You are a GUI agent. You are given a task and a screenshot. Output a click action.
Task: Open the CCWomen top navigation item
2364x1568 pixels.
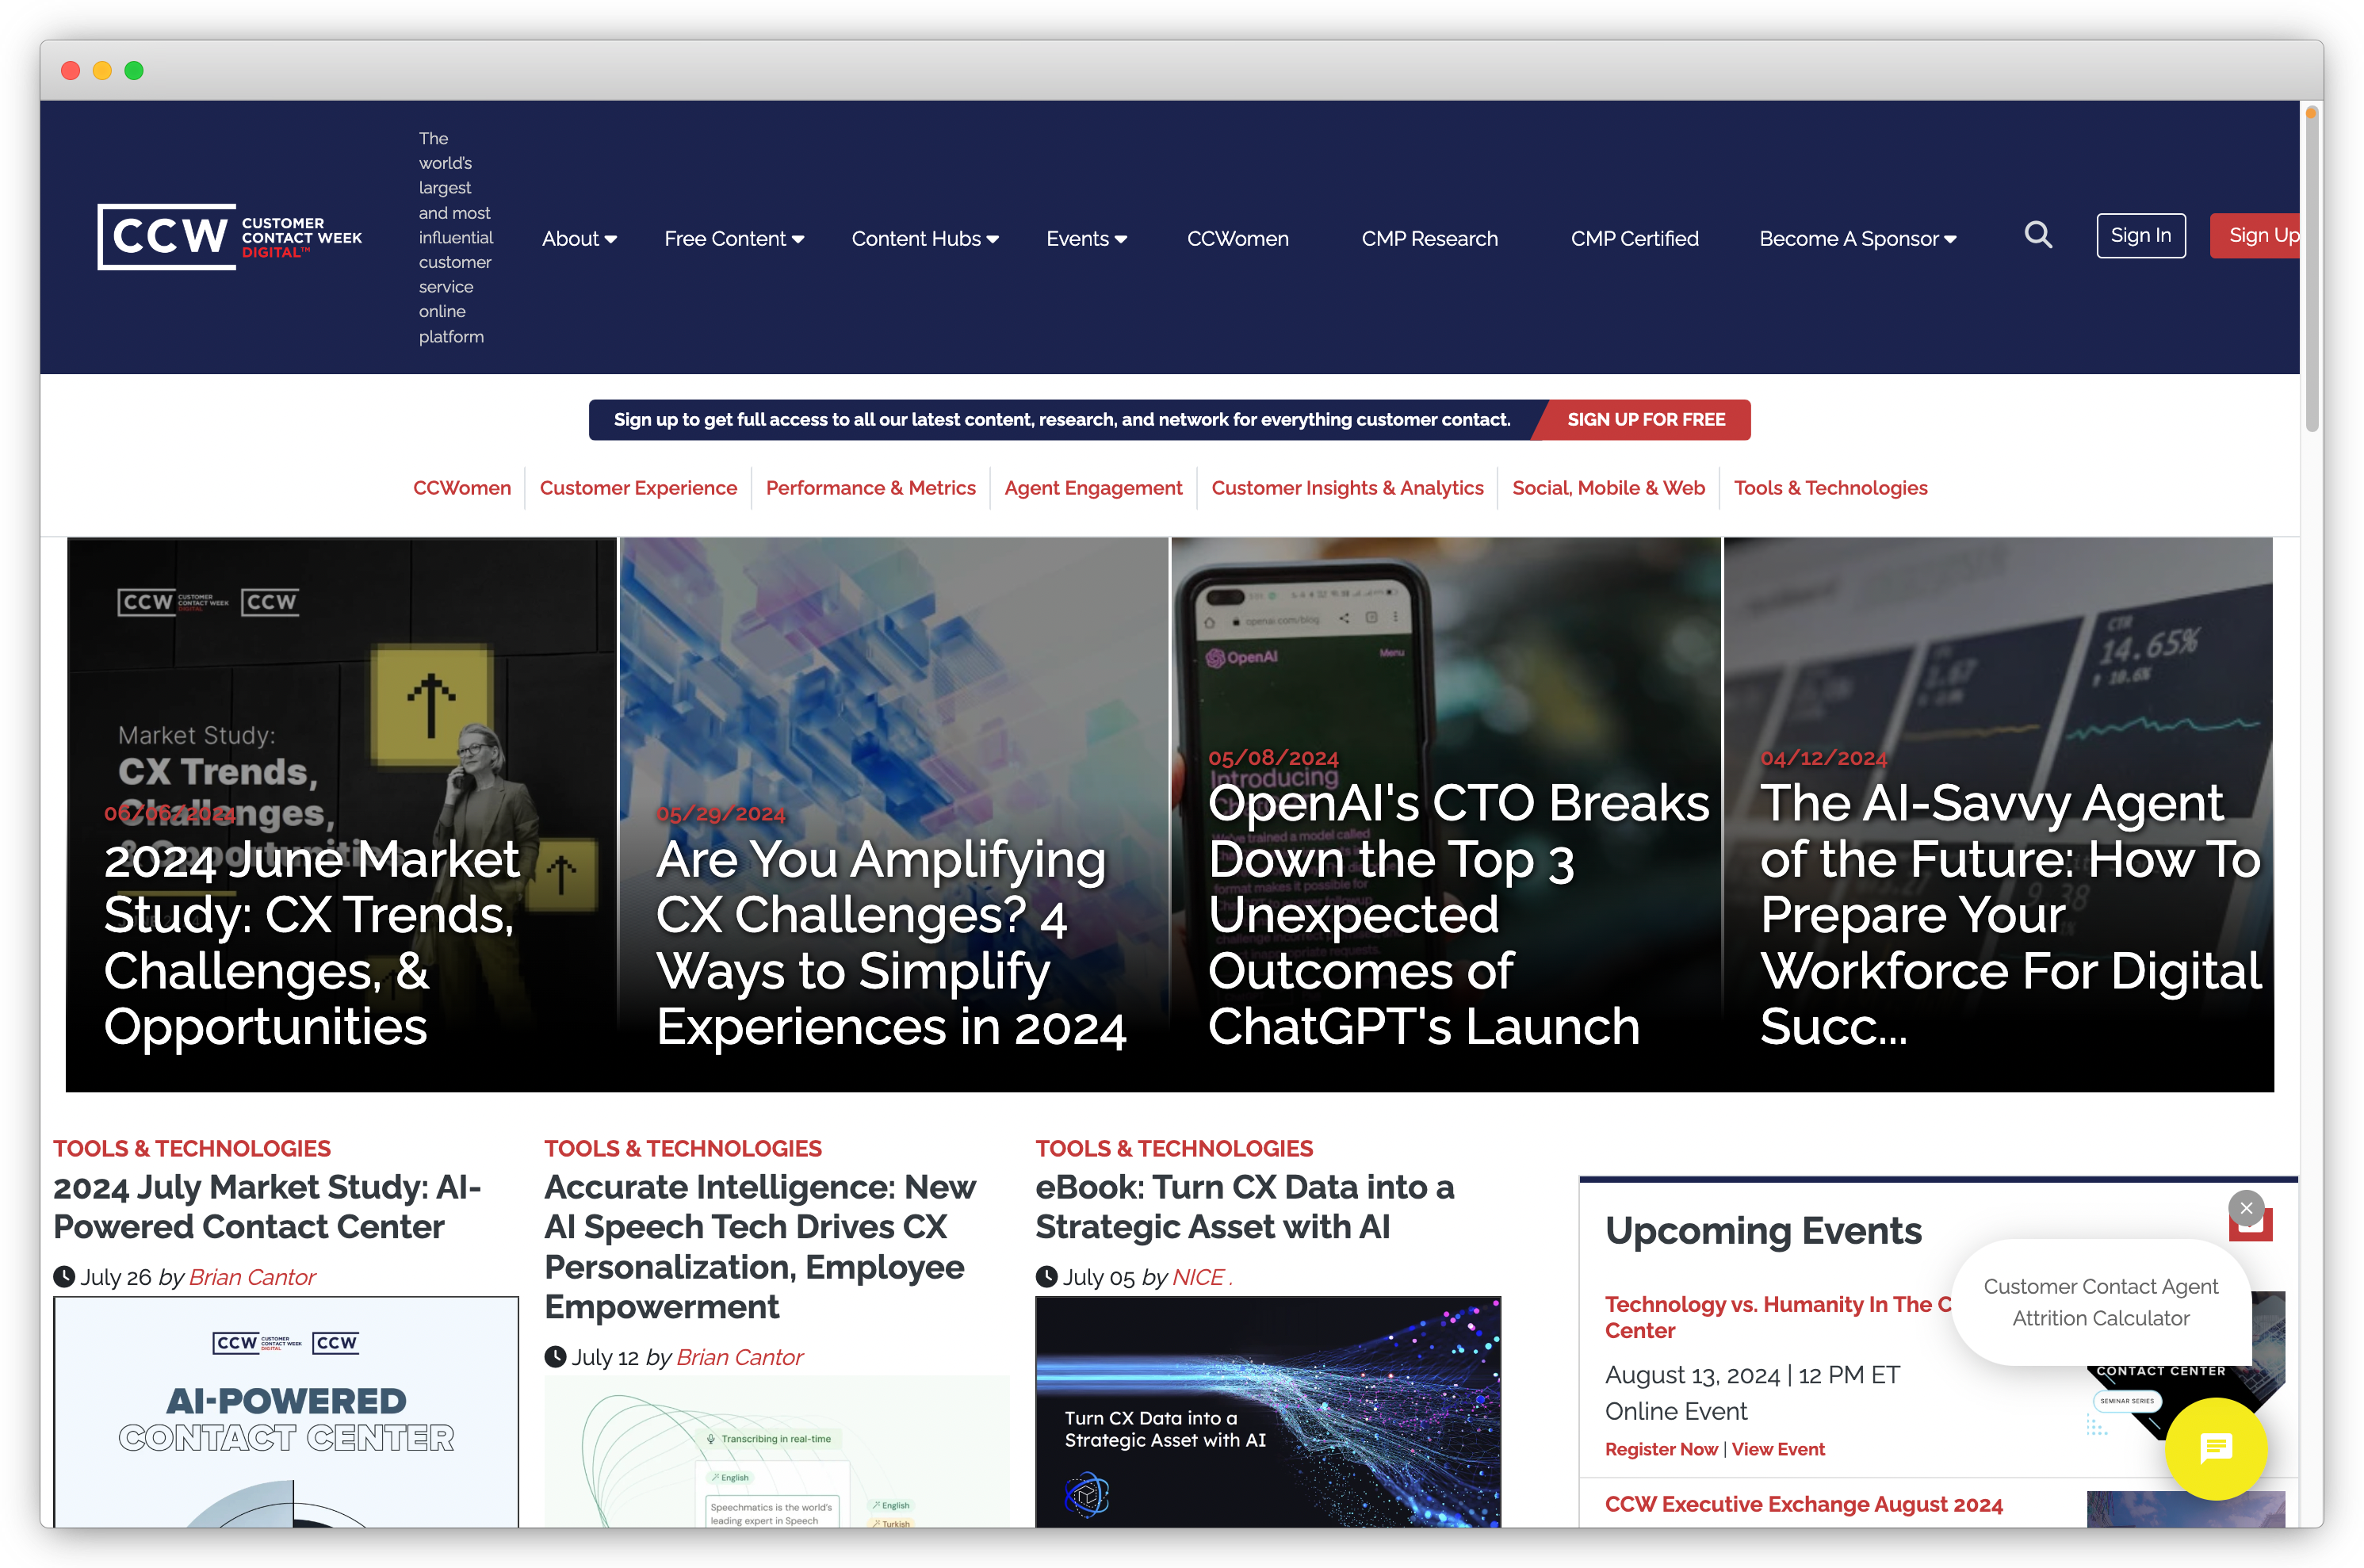pos(1237,238)
